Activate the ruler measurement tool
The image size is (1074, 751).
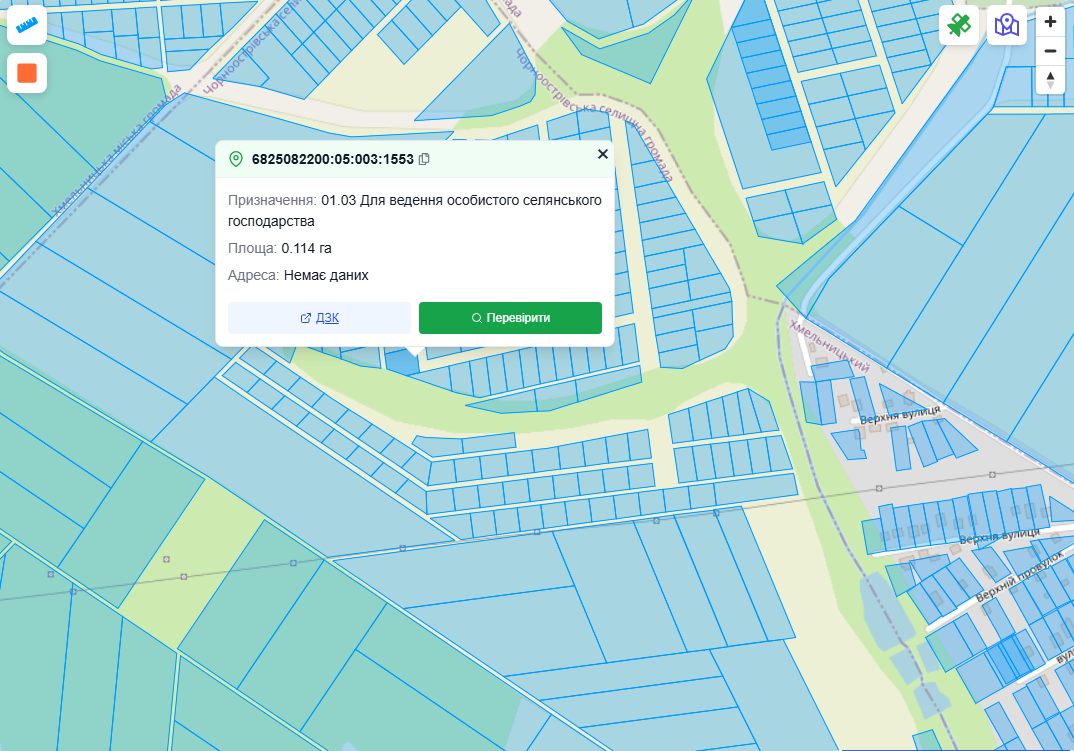coord(27,25)
